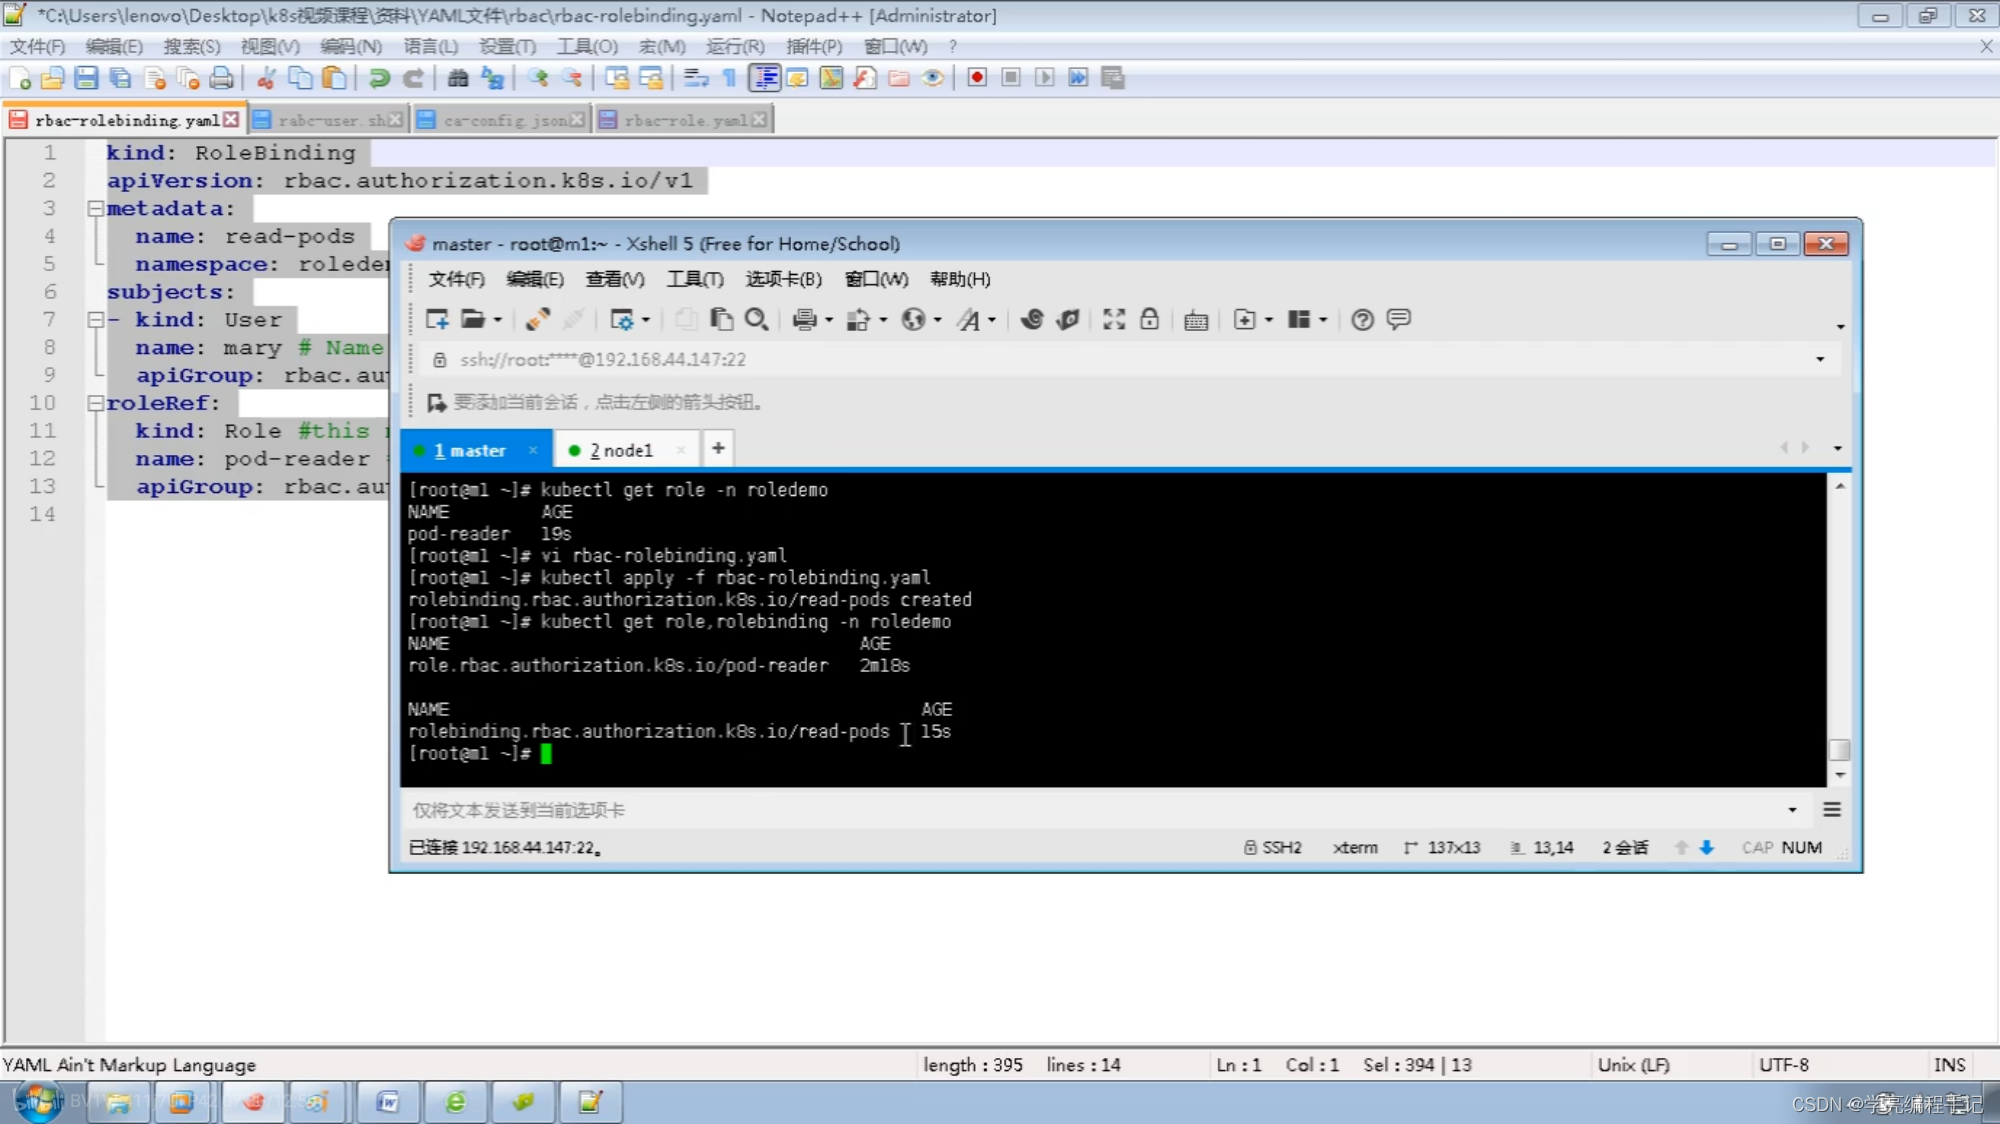Close rbac-rolebinding.yaml tab

[231, 120]
